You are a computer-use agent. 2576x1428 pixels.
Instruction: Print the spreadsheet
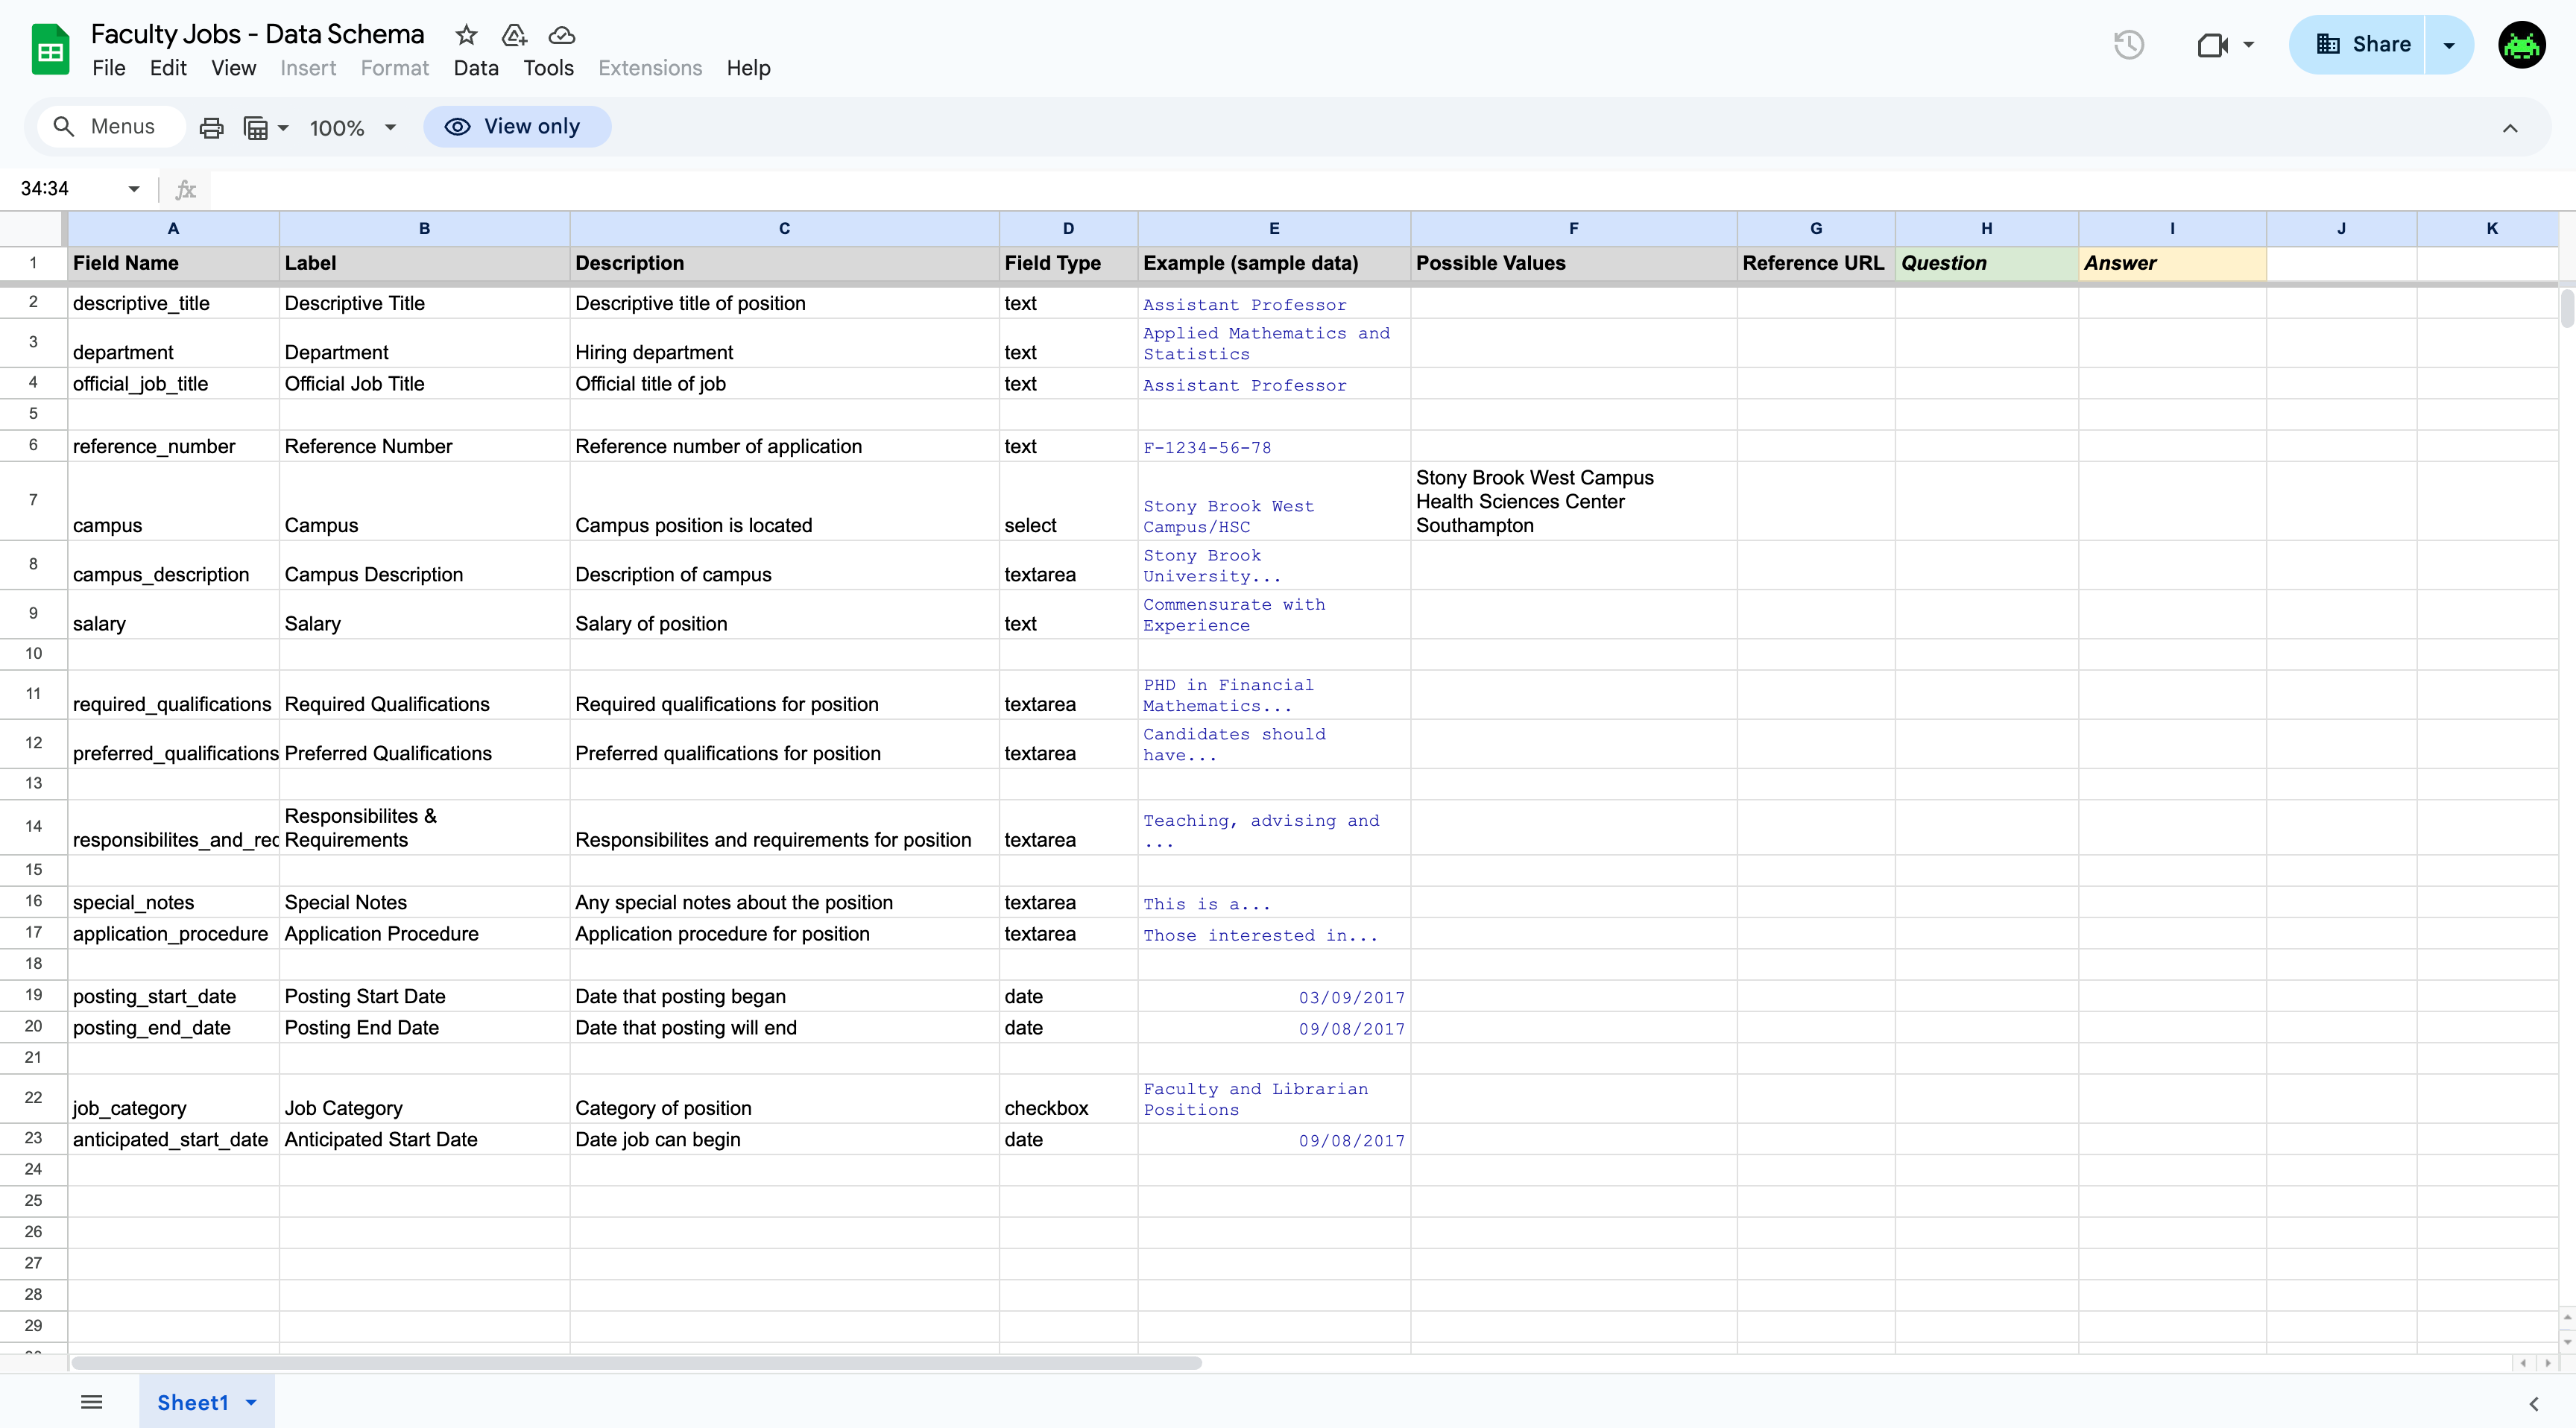(211, 128)
